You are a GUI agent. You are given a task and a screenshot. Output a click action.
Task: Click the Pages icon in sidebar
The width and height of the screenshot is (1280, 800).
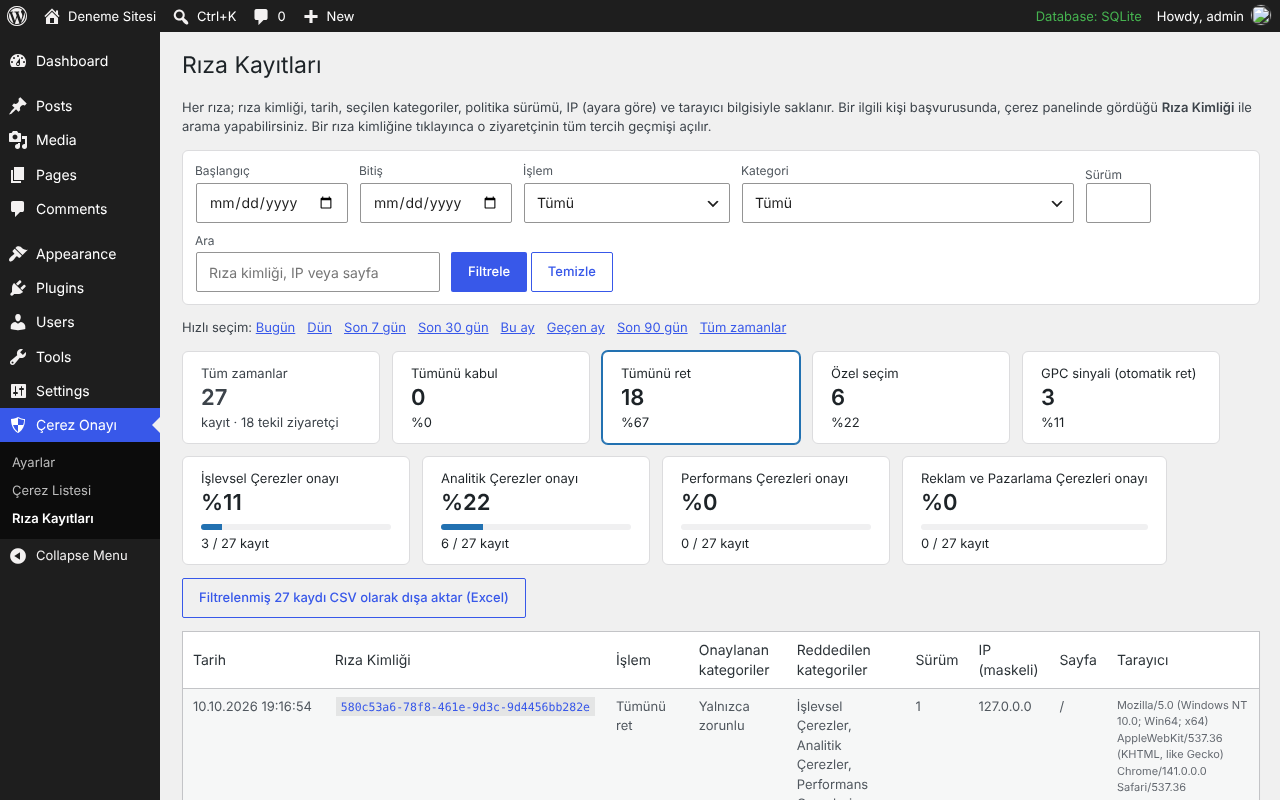(x=18, y=175)
